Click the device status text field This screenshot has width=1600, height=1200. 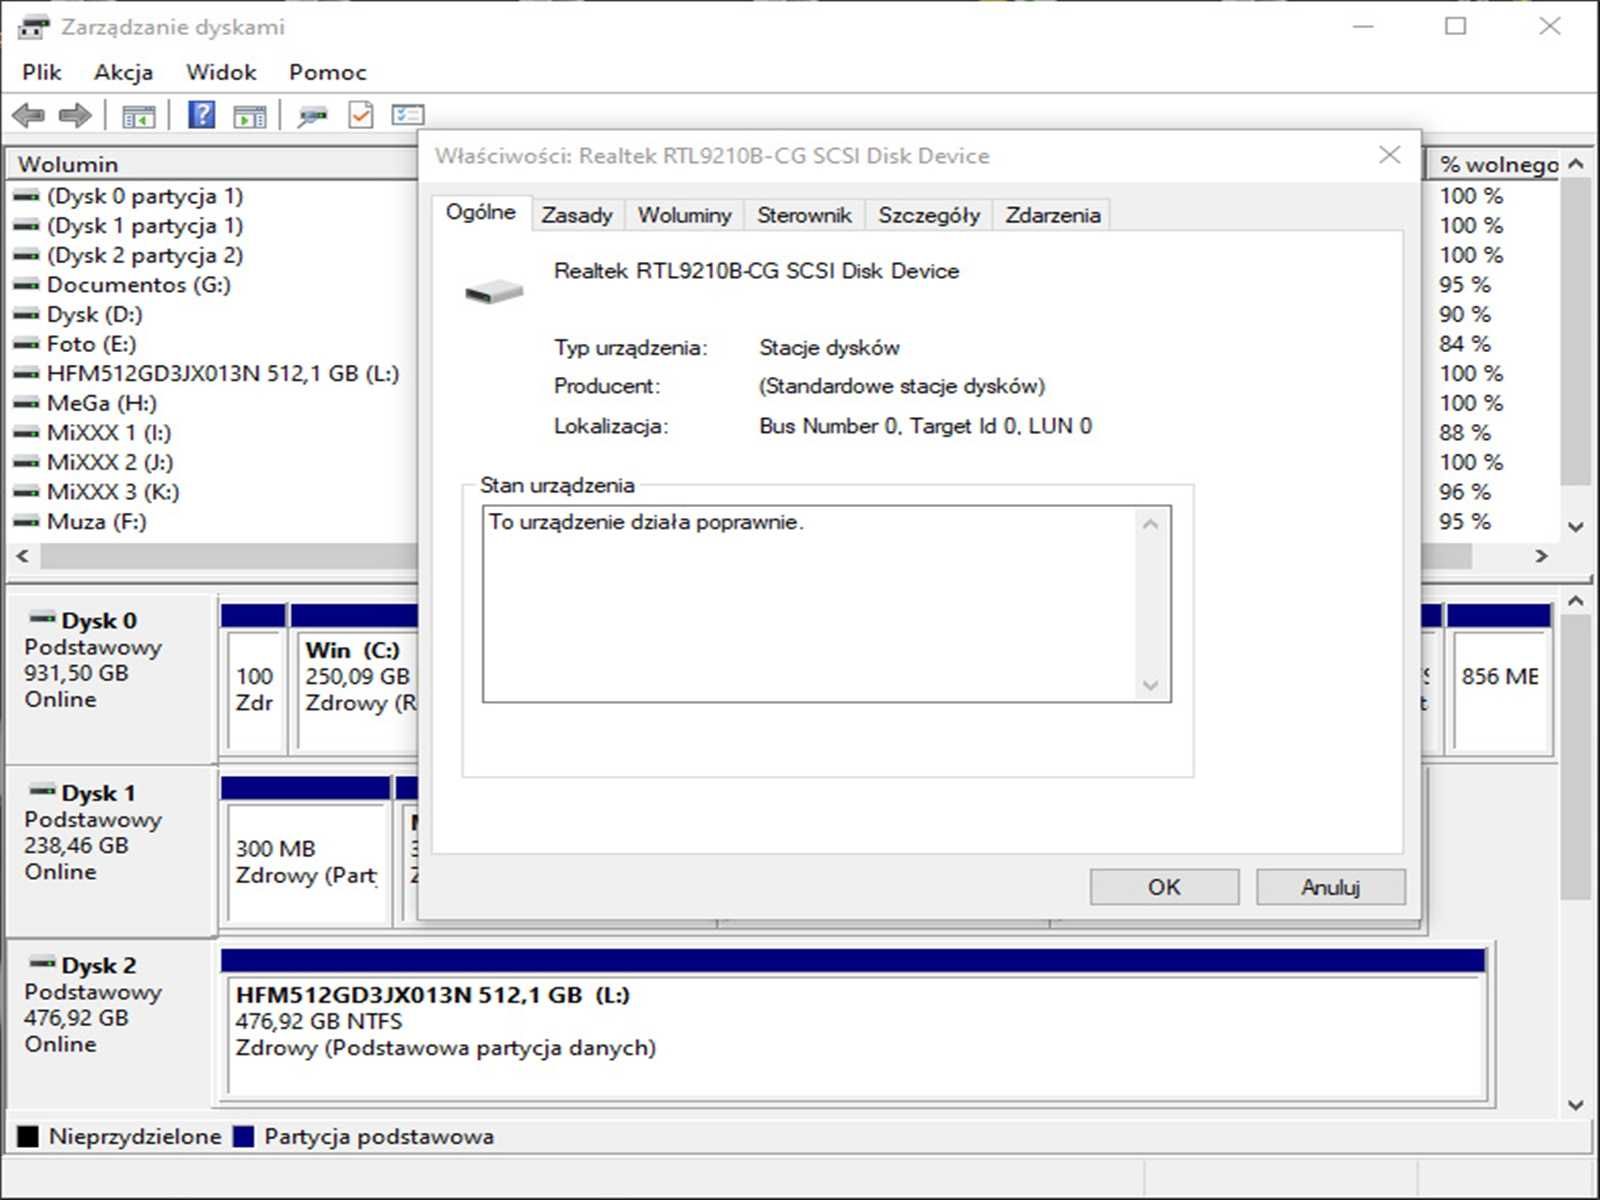pyautogui.click(x=826, y=604)
